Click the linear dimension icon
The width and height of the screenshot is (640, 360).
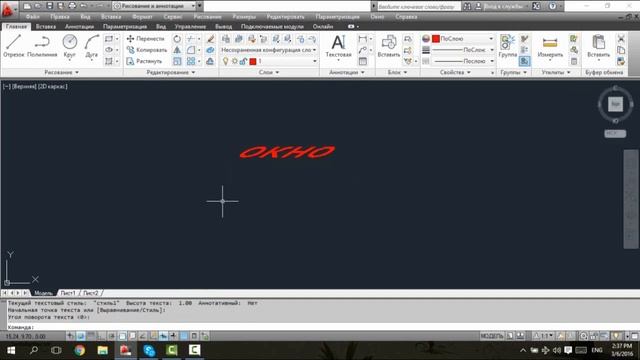click(x=362, y=39)
